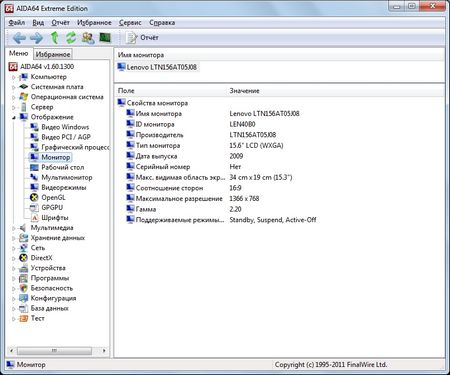This screenshot has height=375, width=450.
Task: Expand the Компьютер node arrow
Action: pyautogui.click(x=14, y=77)
